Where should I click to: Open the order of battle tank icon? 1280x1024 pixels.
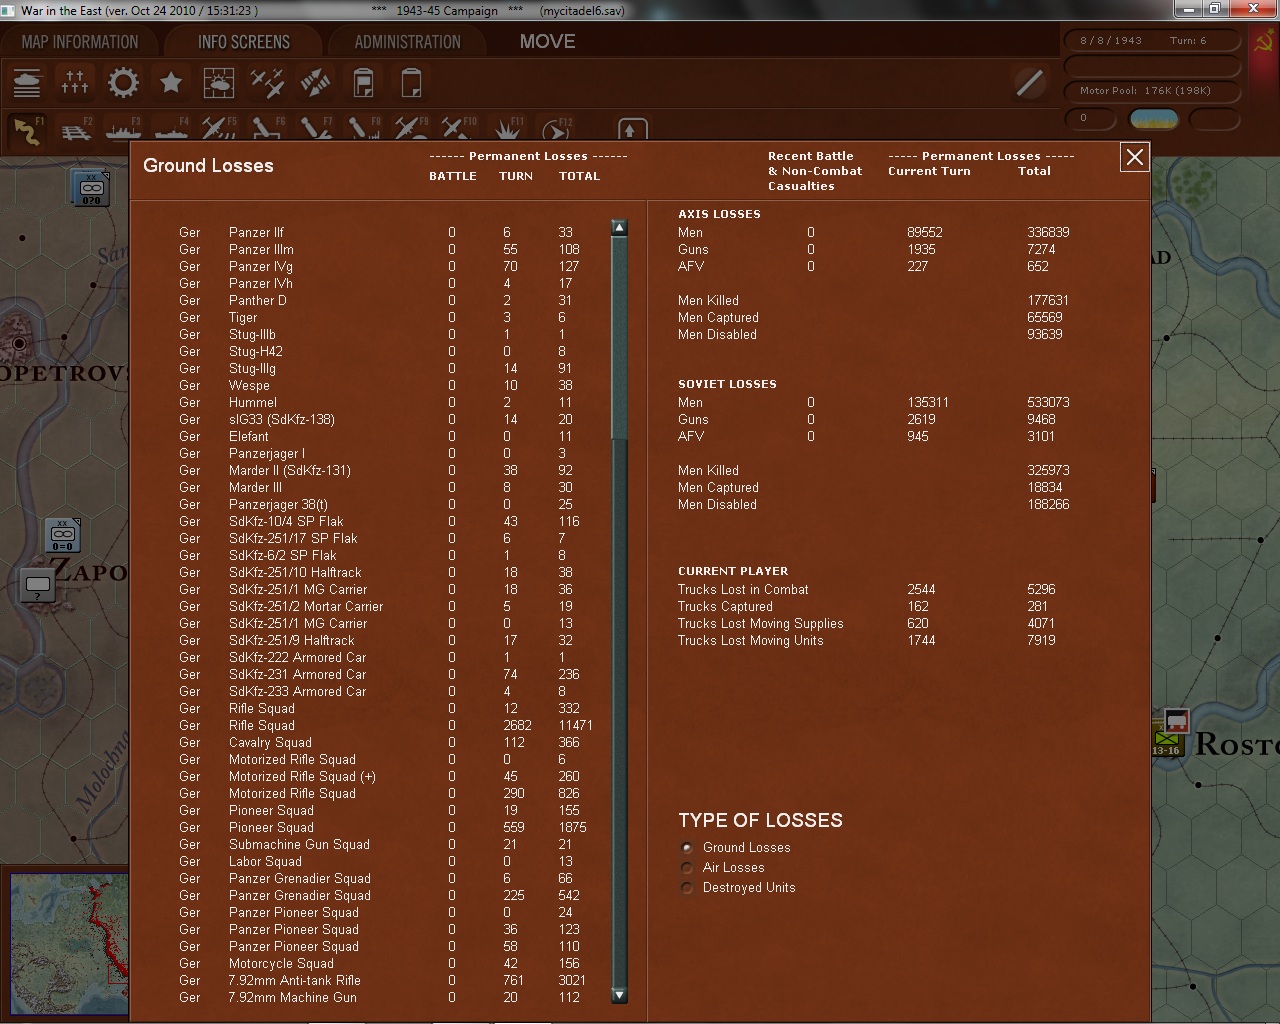27,83
